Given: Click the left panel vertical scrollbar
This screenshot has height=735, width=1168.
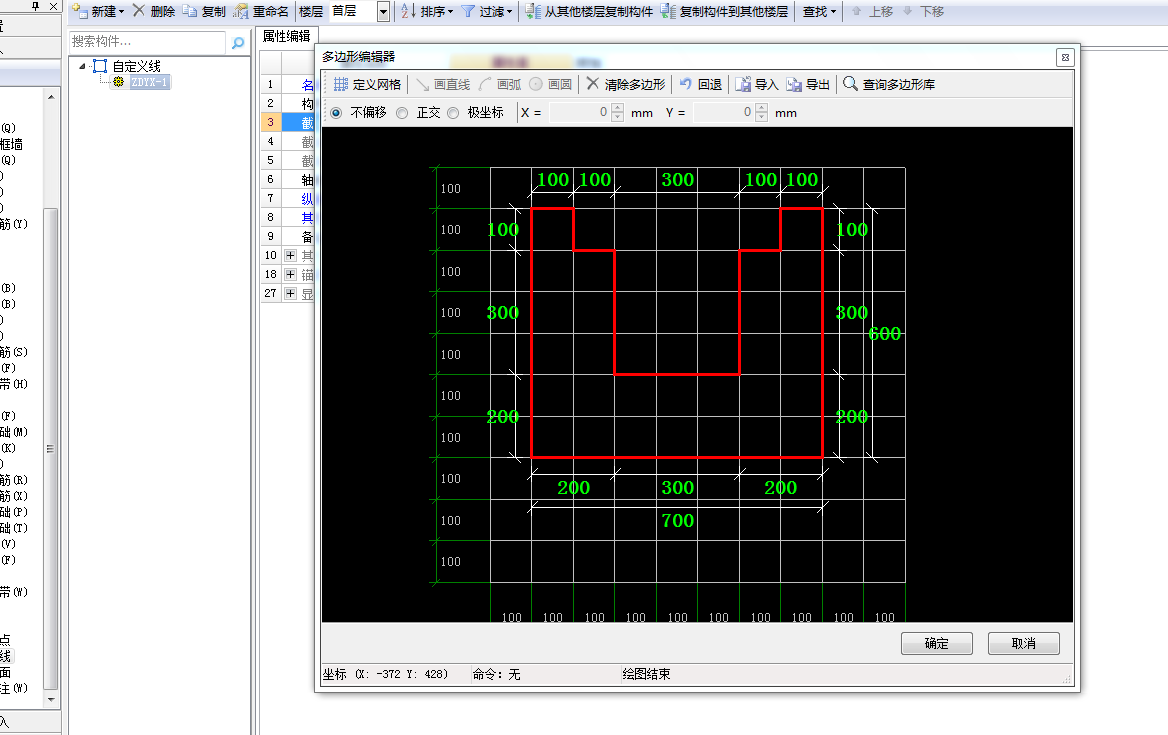Looking at the screenshot, I should tap(51, 448).
